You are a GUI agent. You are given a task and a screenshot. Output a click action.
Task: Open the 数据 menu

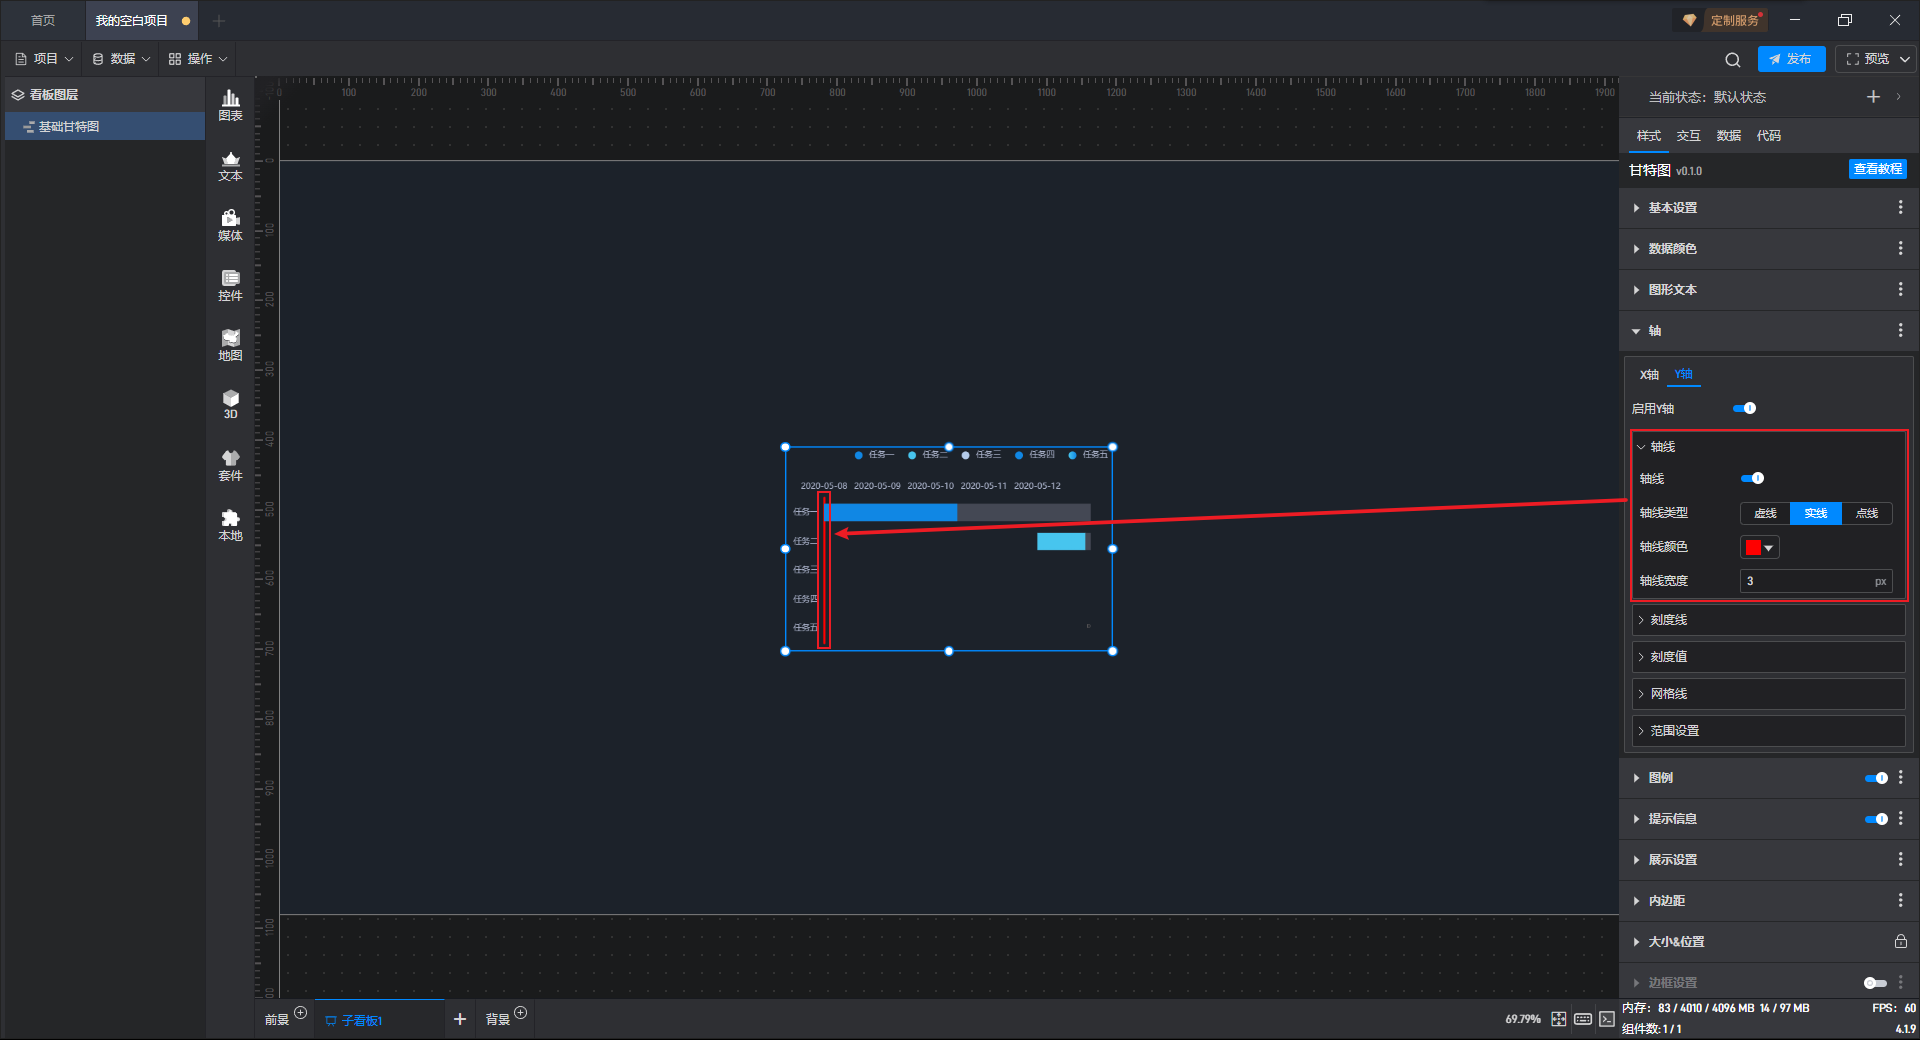121,59
